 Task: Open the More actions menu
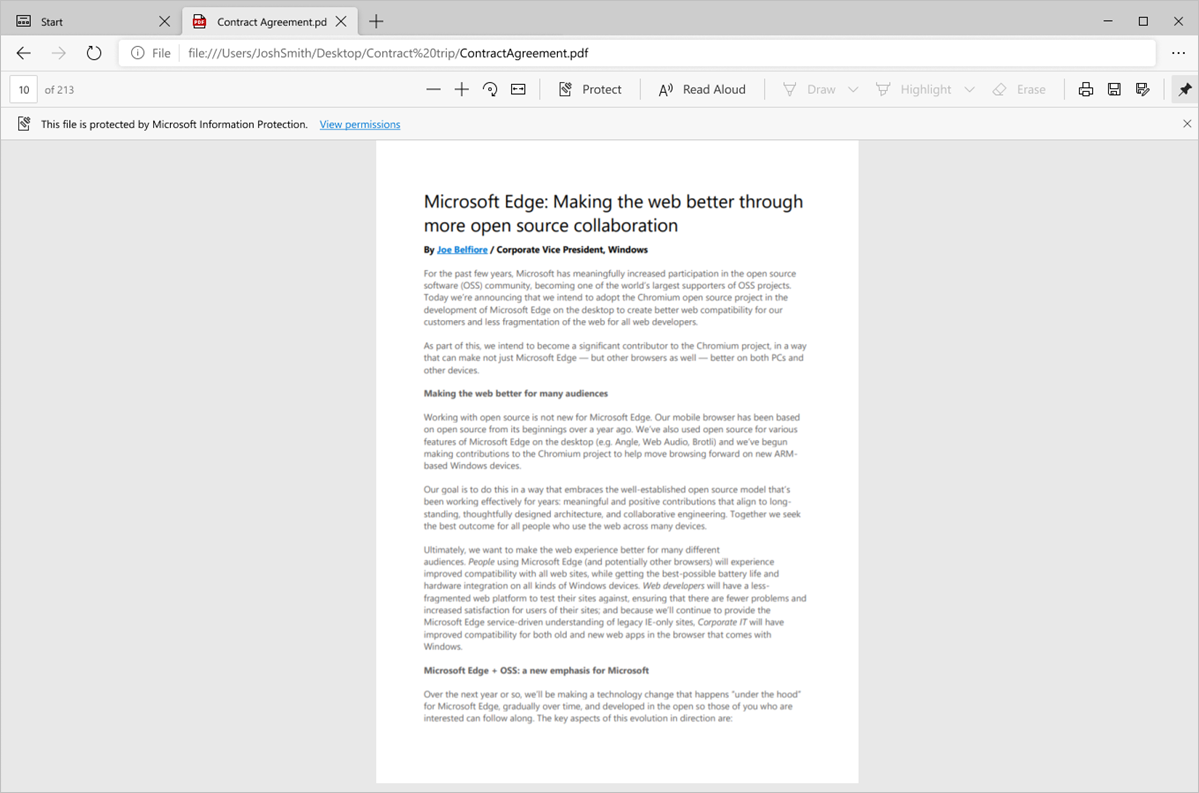1178,52
